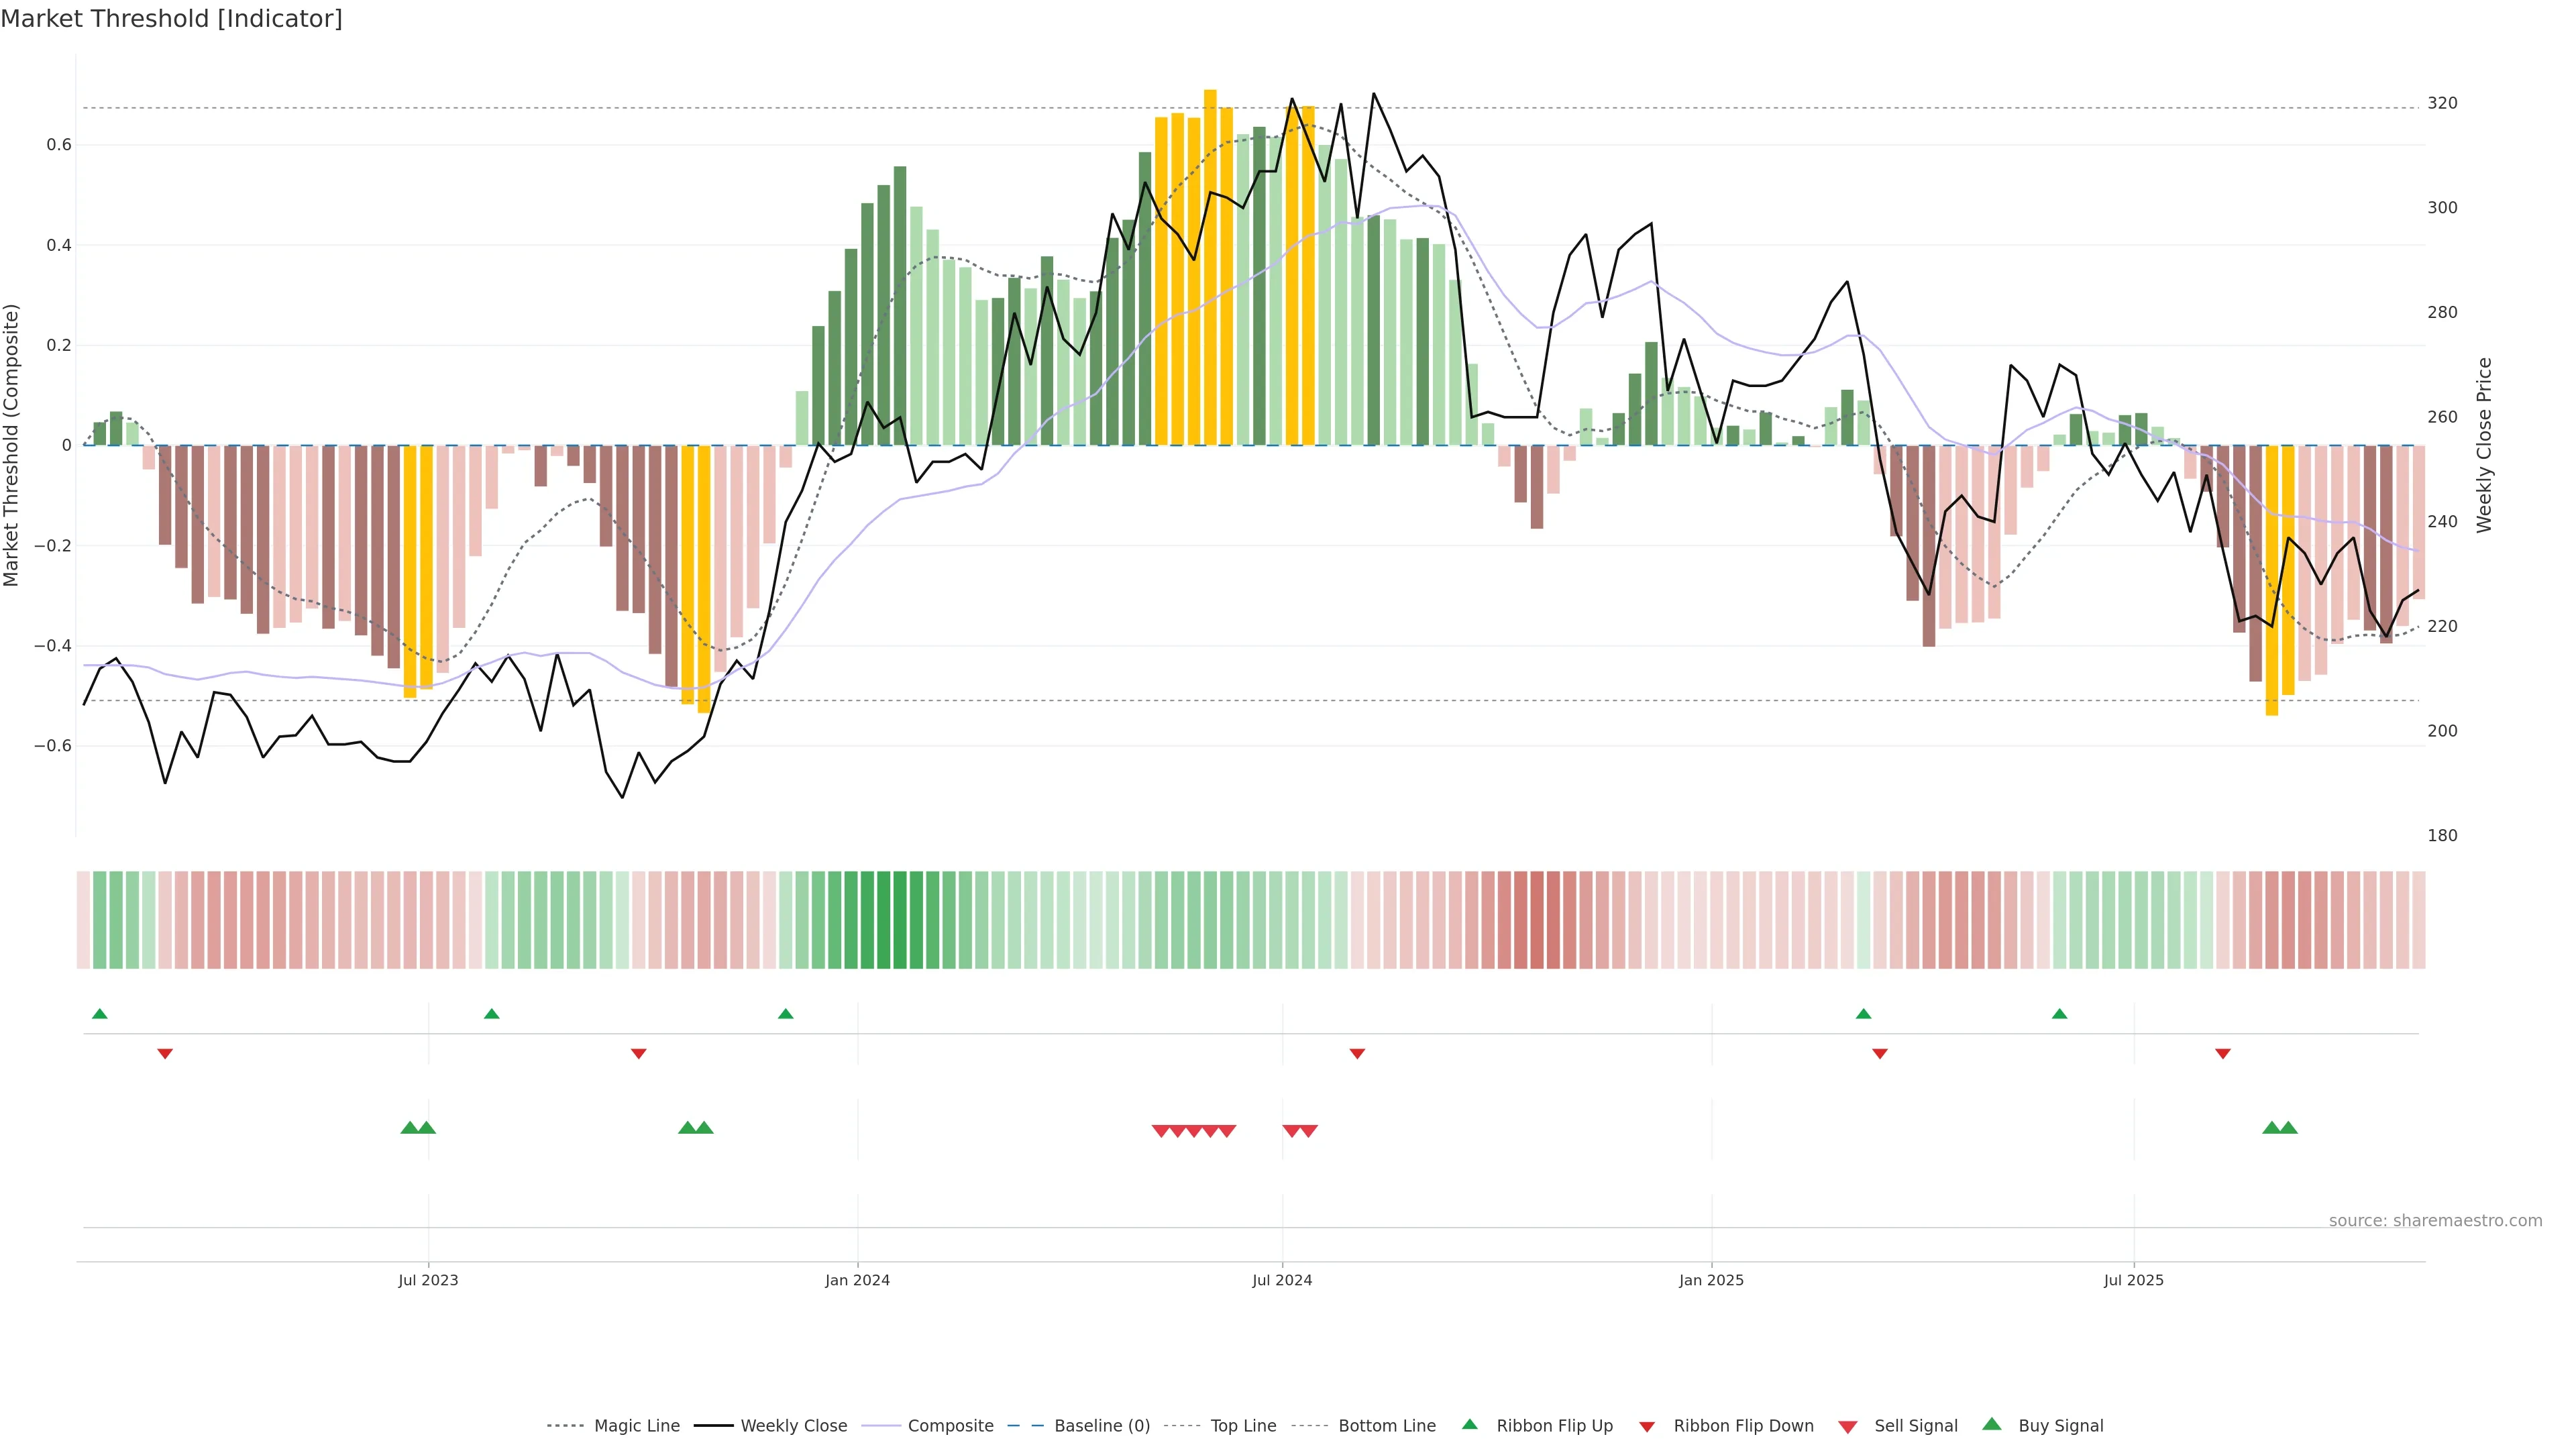Viewport: 2576px width, 1449px height.
Task: Hide the Top Line series via legend
Action: [1243, 1426]
